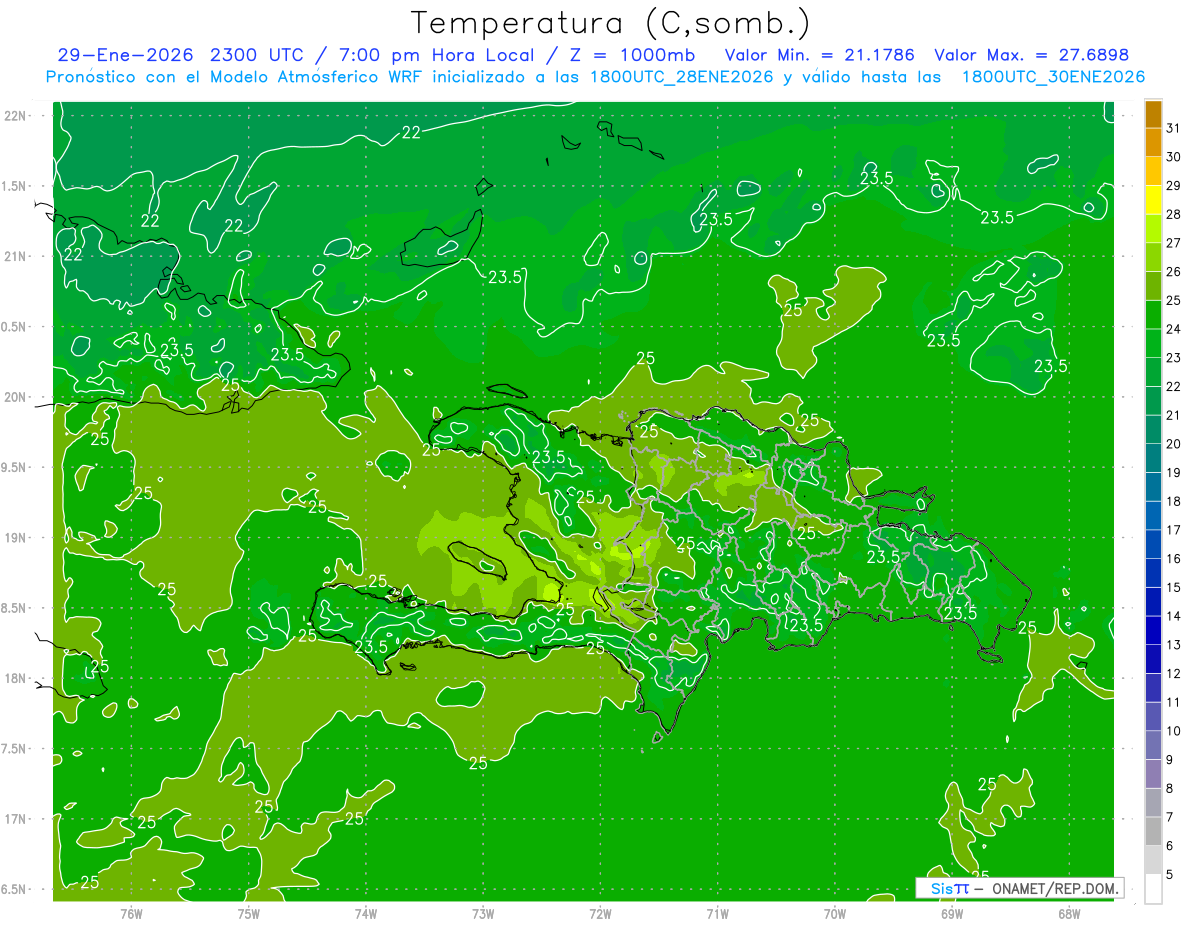
Task: Click the '18' value on the color scale
Action: [1174, 501]
